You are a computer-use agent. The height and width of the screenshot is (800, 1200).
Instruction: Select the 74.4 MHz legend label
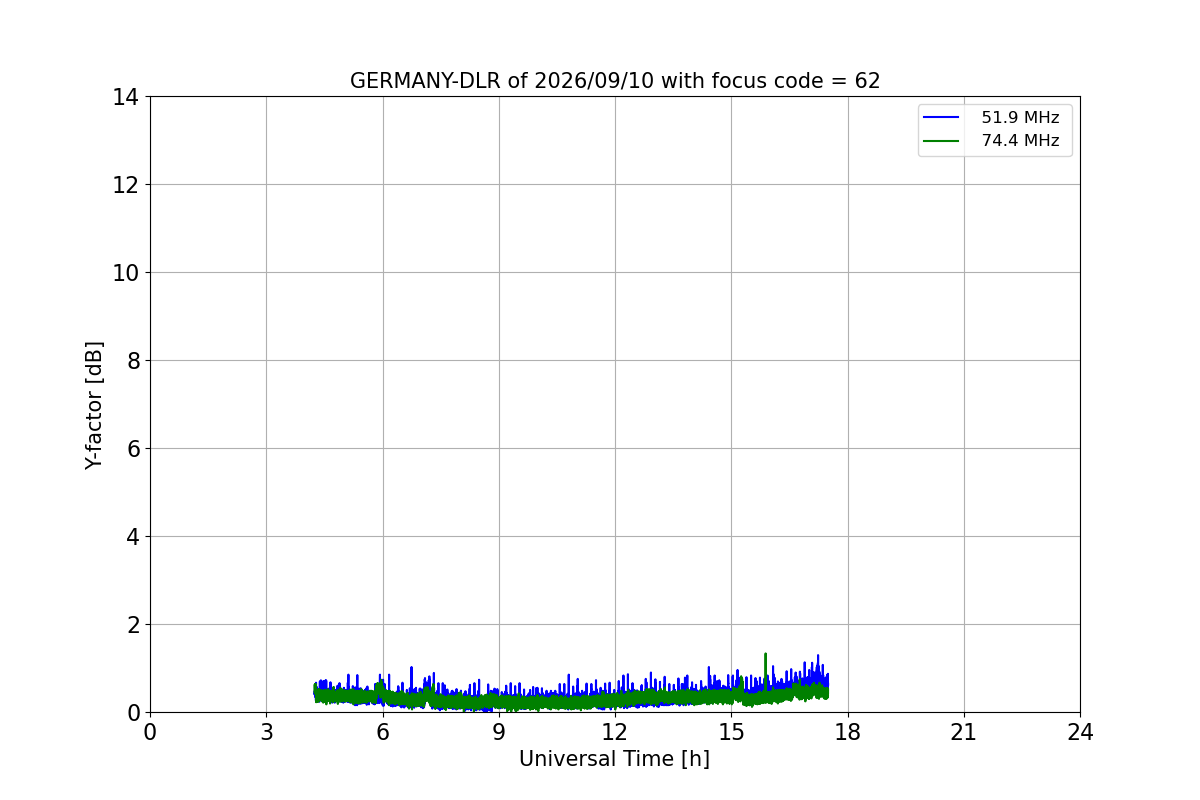click(x=1020, y=141)
